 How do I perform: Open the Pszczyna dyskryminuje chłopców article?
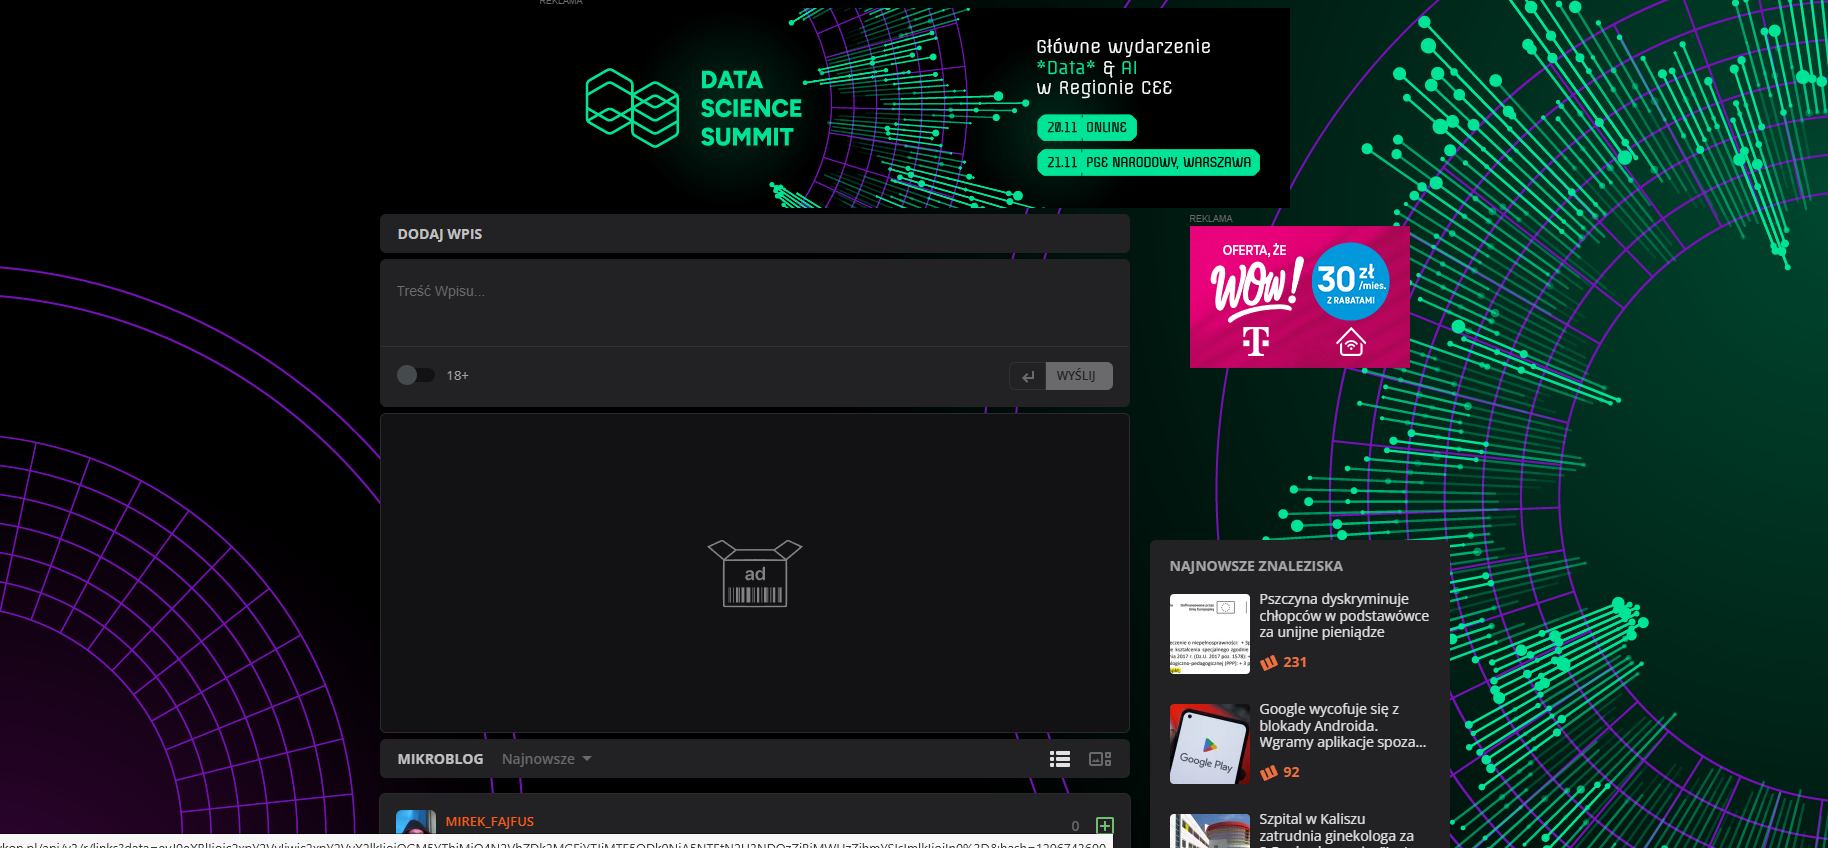pyautogui.click(x=1343, y=616)
